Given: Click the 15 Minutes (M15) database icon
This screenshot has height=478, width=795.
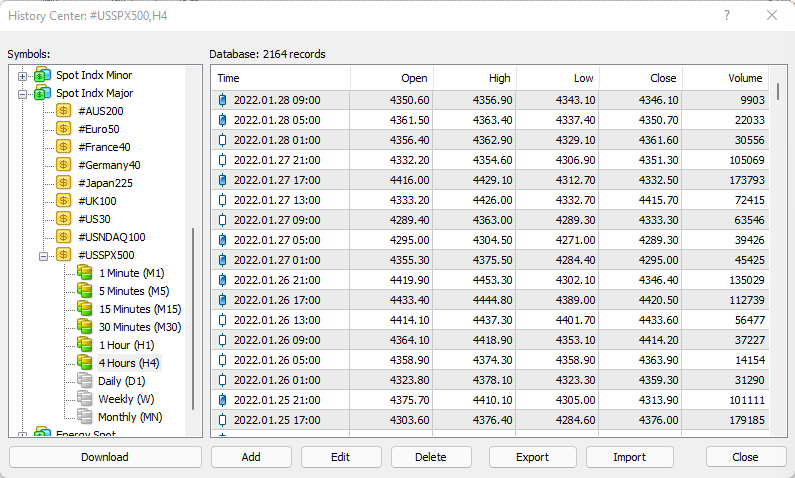Looking at the screenshot, I should pyautogui.click(x=85, y=309).
